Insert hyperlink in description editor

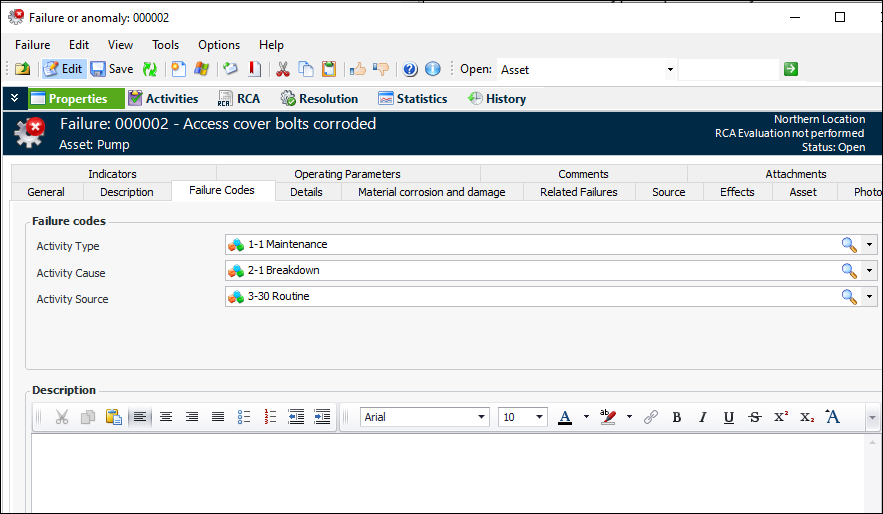650,417
